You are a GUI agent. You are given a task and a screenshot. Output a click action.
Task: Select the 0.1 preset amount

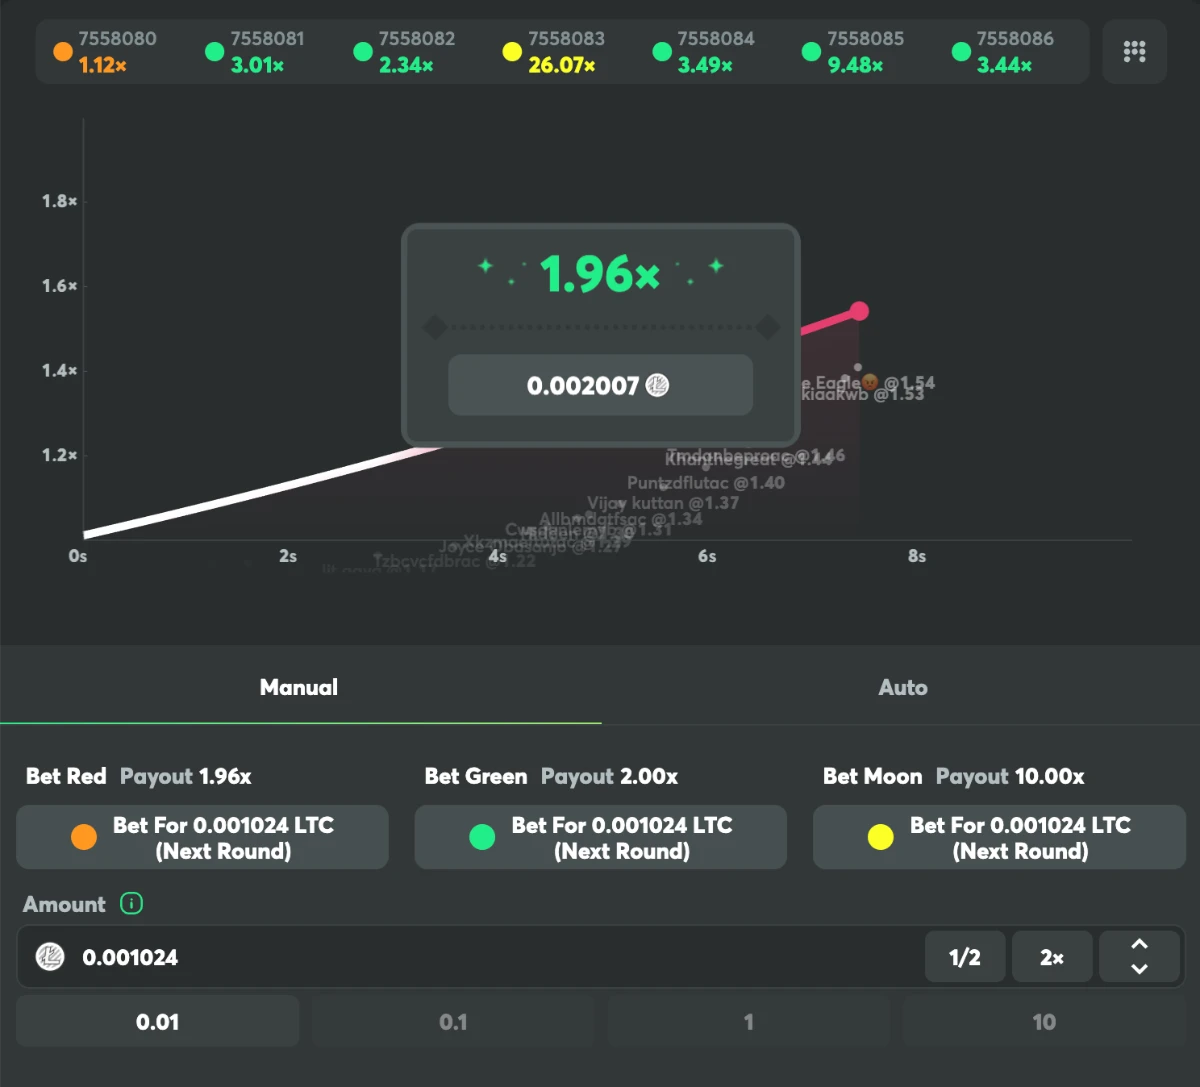(x=453, y=1021)
